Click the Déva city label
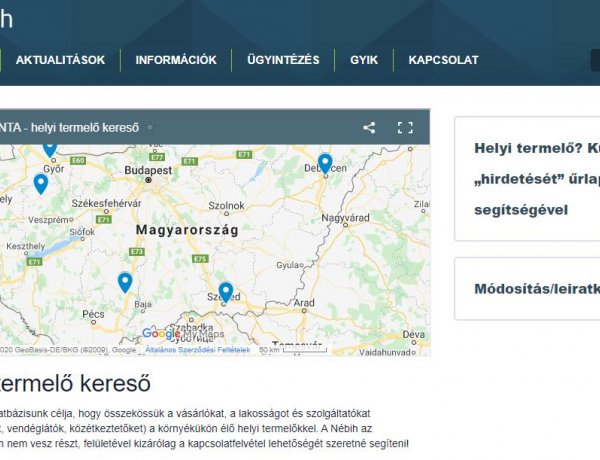The width and height of the screenshot is (600, 460). pos(414,334)
